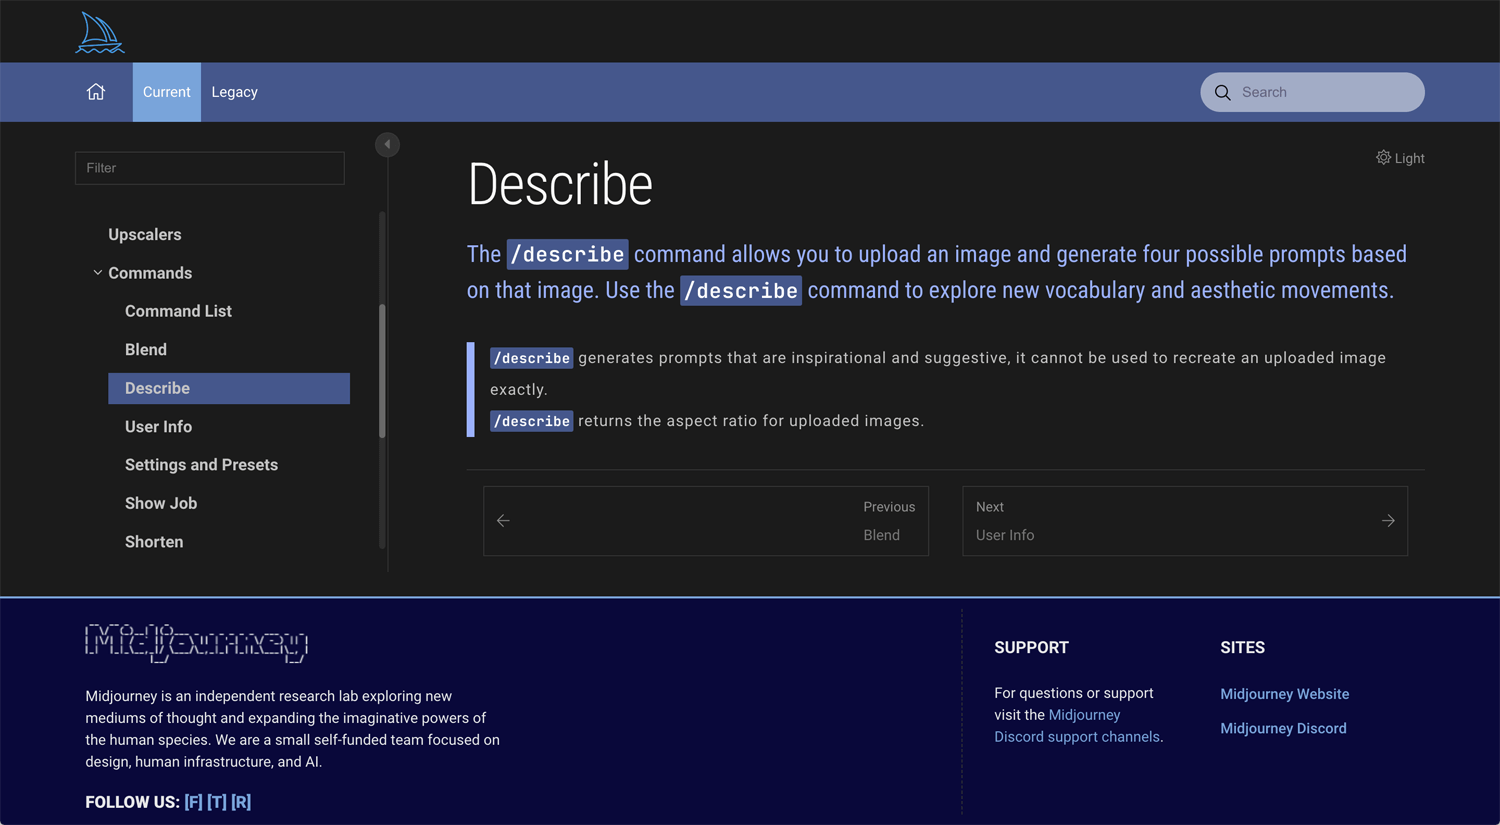
Task: Collapse the sidebar with the arrow button
Action: [x=387, y=145]
